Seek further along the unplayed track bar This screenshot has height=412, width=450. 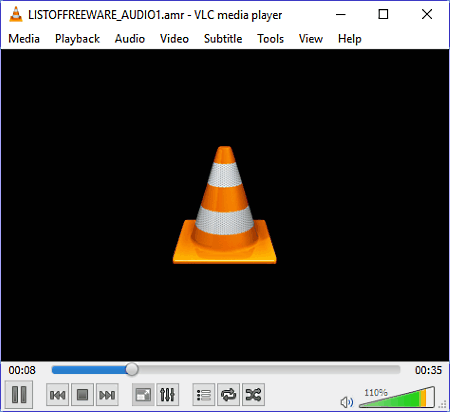(269, 369)
